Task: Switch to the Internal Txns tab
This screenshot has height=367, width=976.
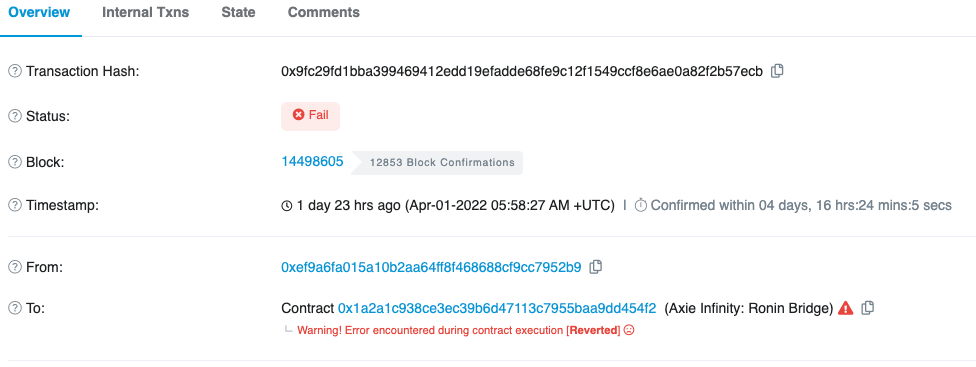Action: [x=146, y=12]
